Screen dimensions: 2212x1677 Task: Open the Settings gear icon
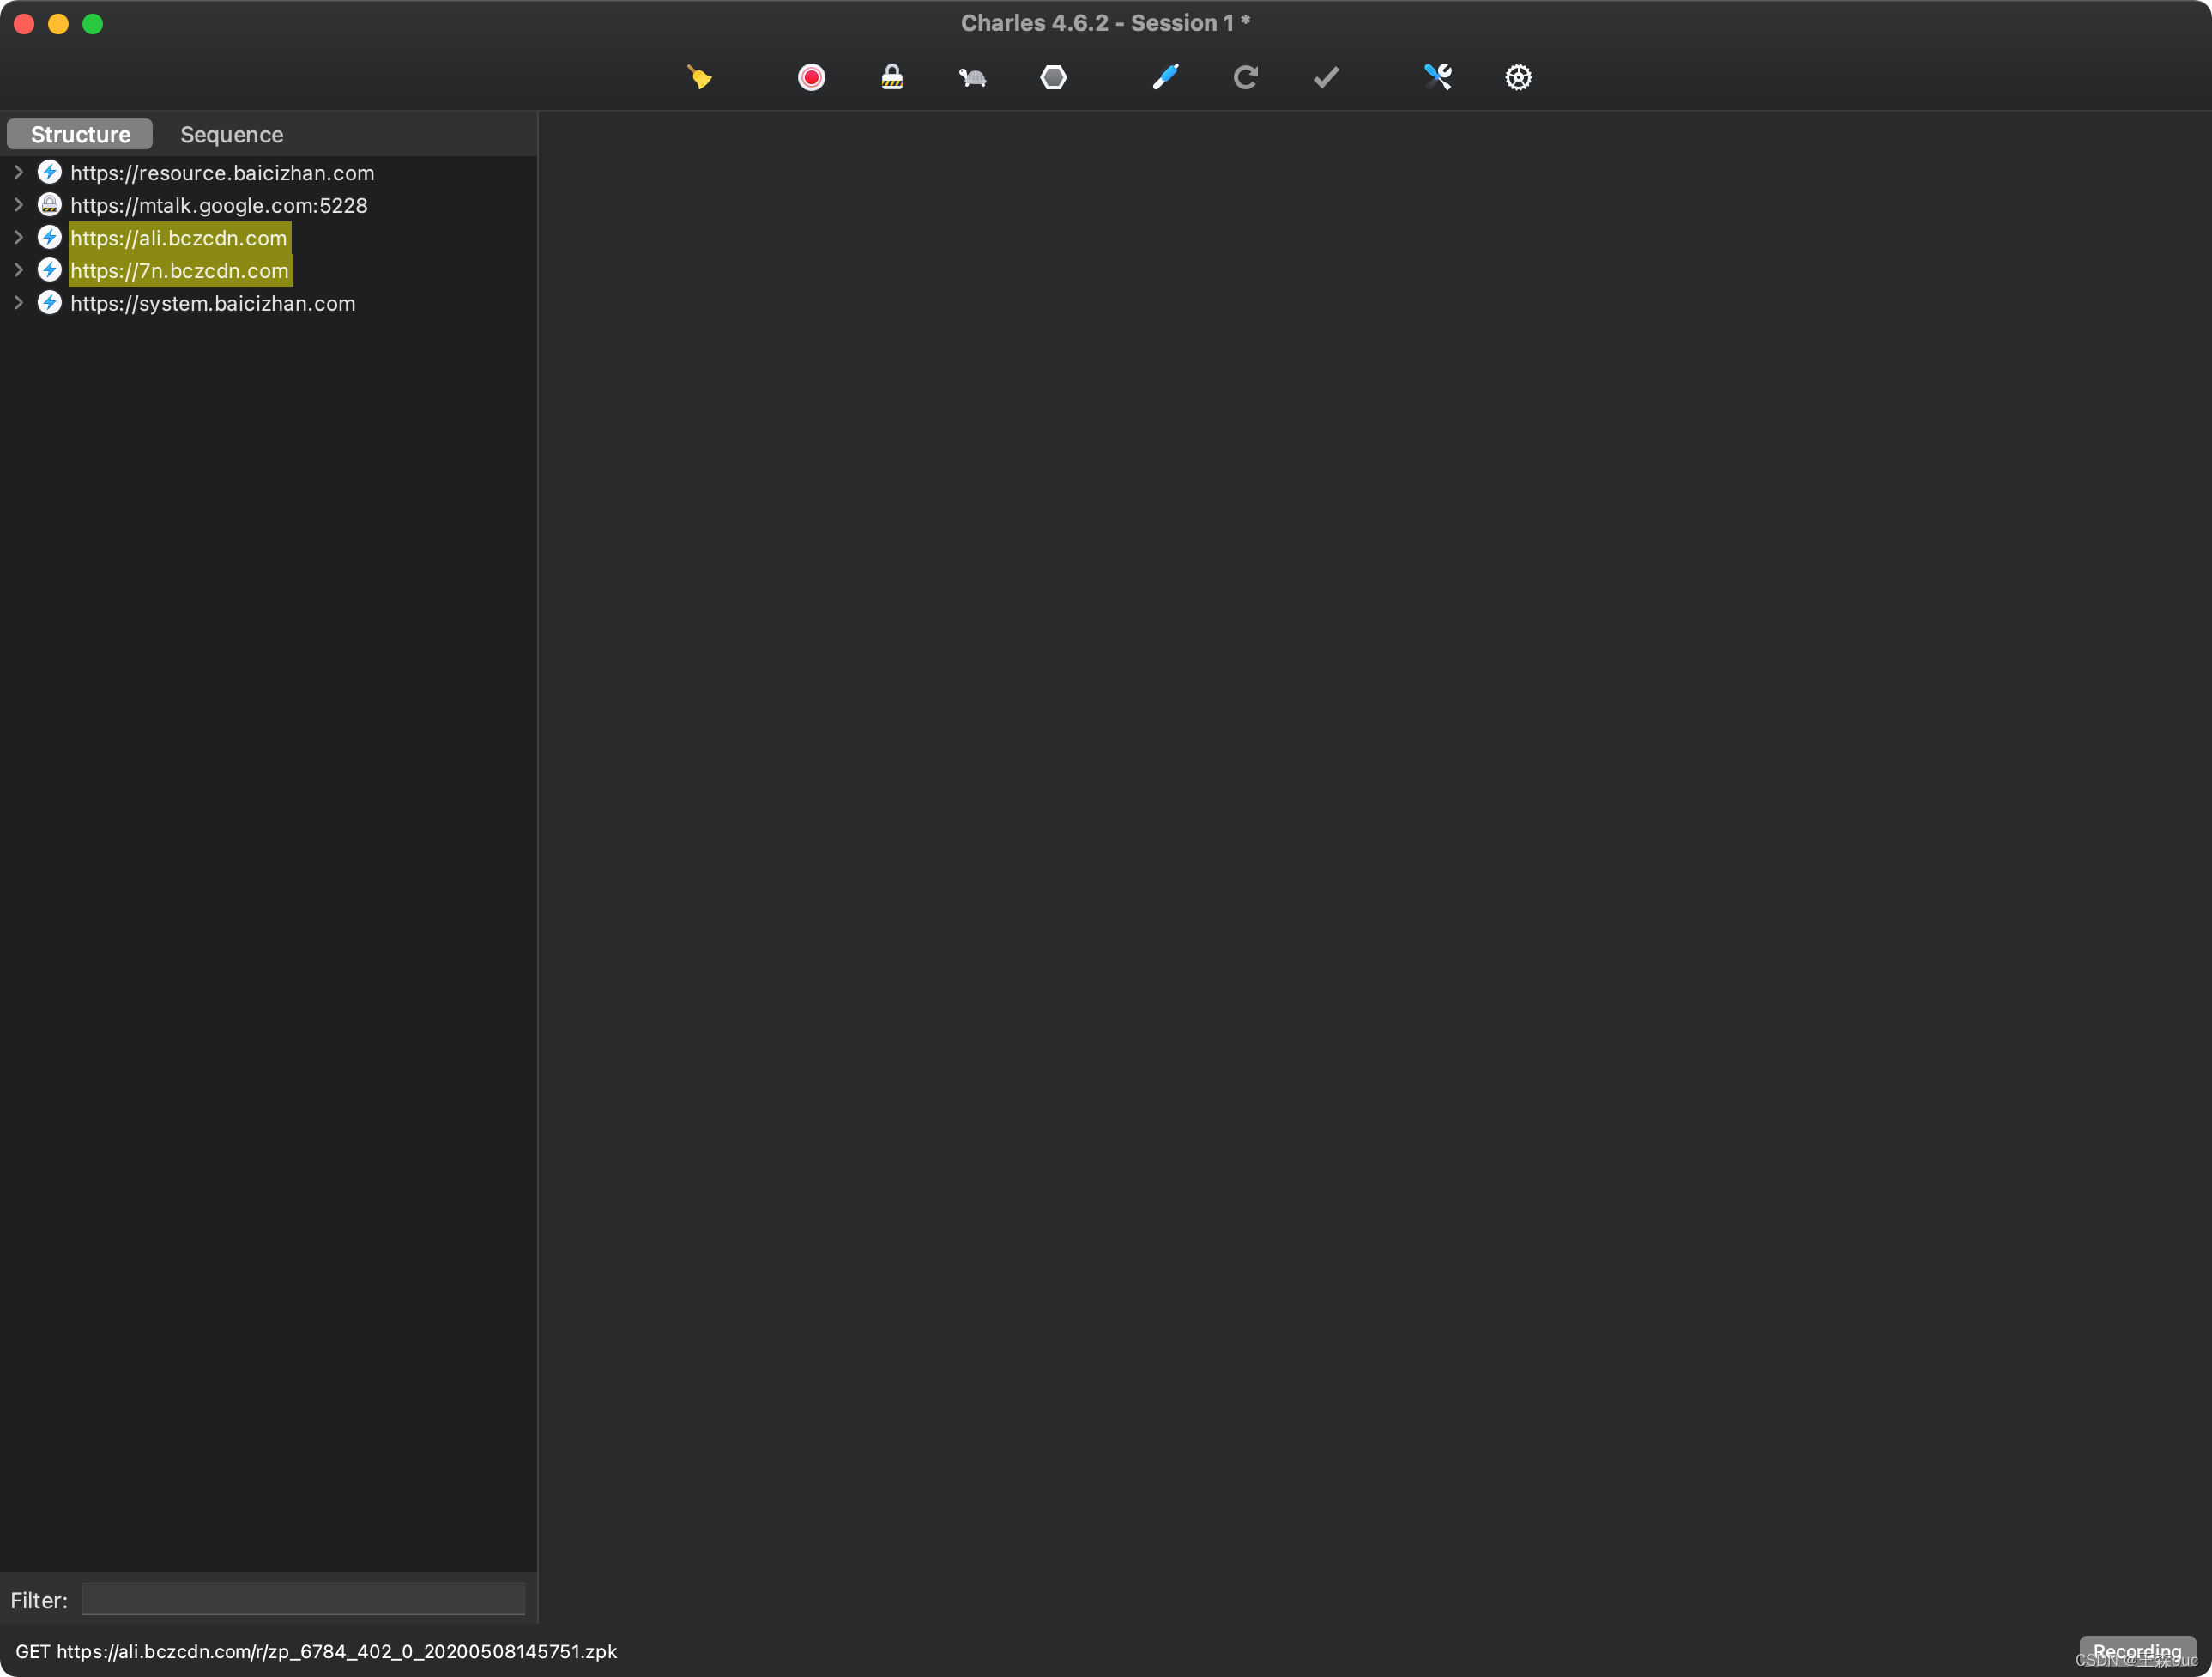point(1518,77)
